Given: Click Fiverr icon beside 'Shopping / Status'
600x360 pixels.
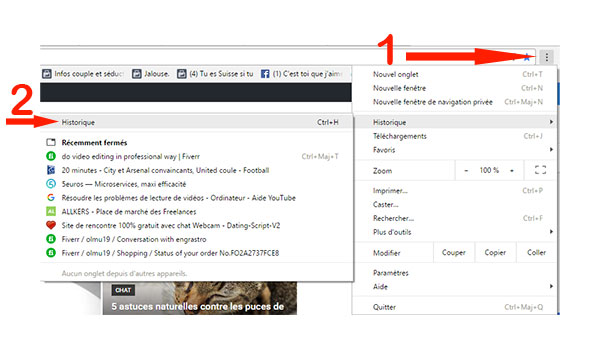Looking at the screenshot, I should point(51,253).
